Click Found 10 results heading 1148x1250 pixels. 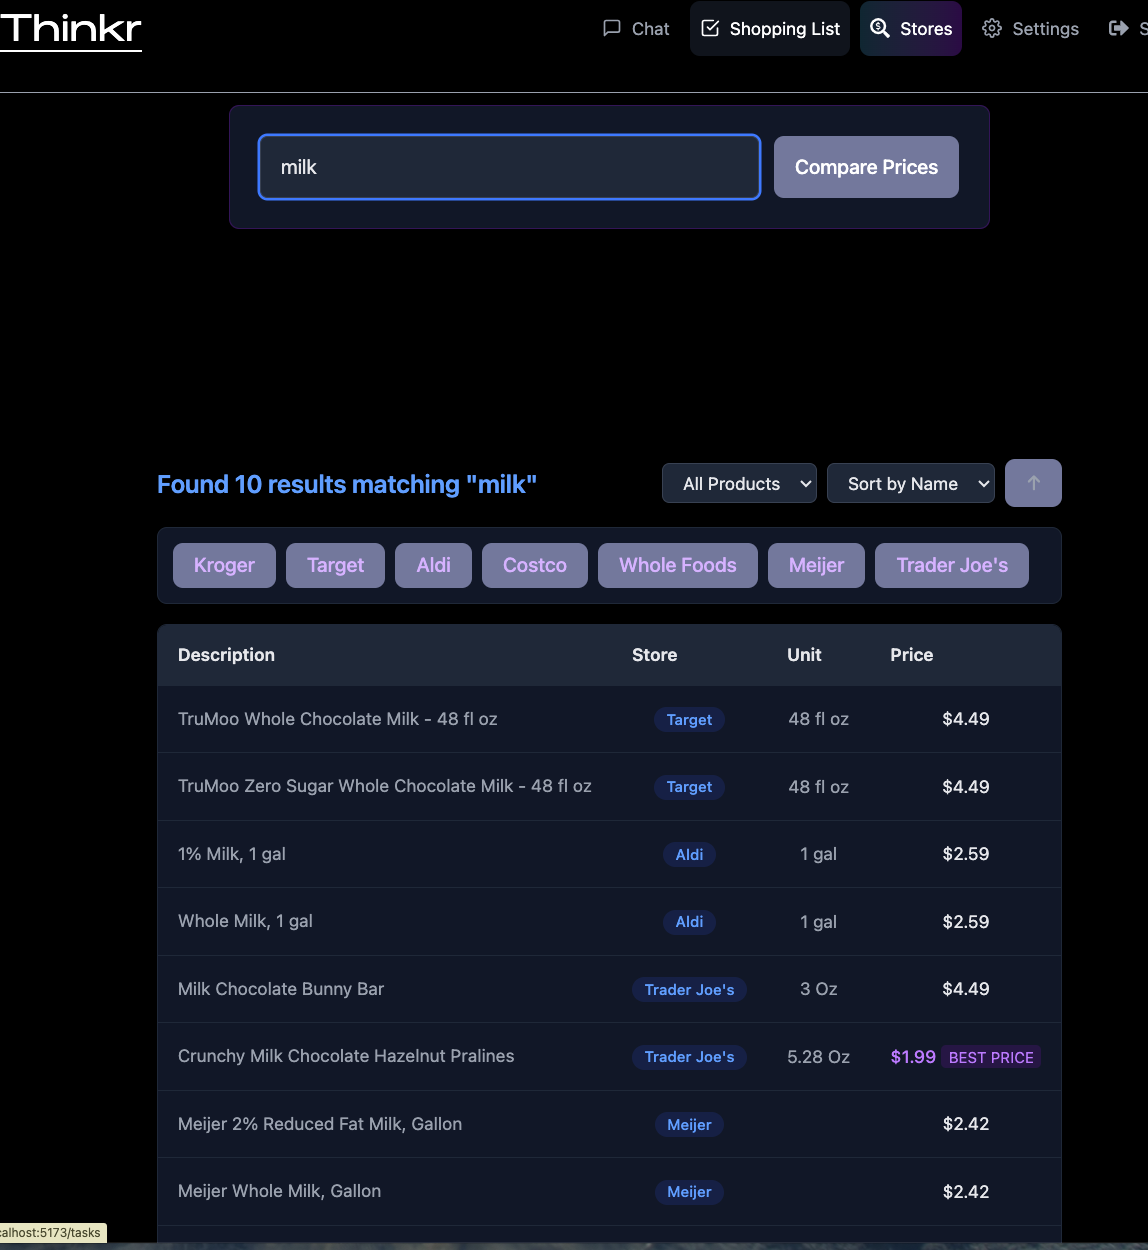click(347, 484)
